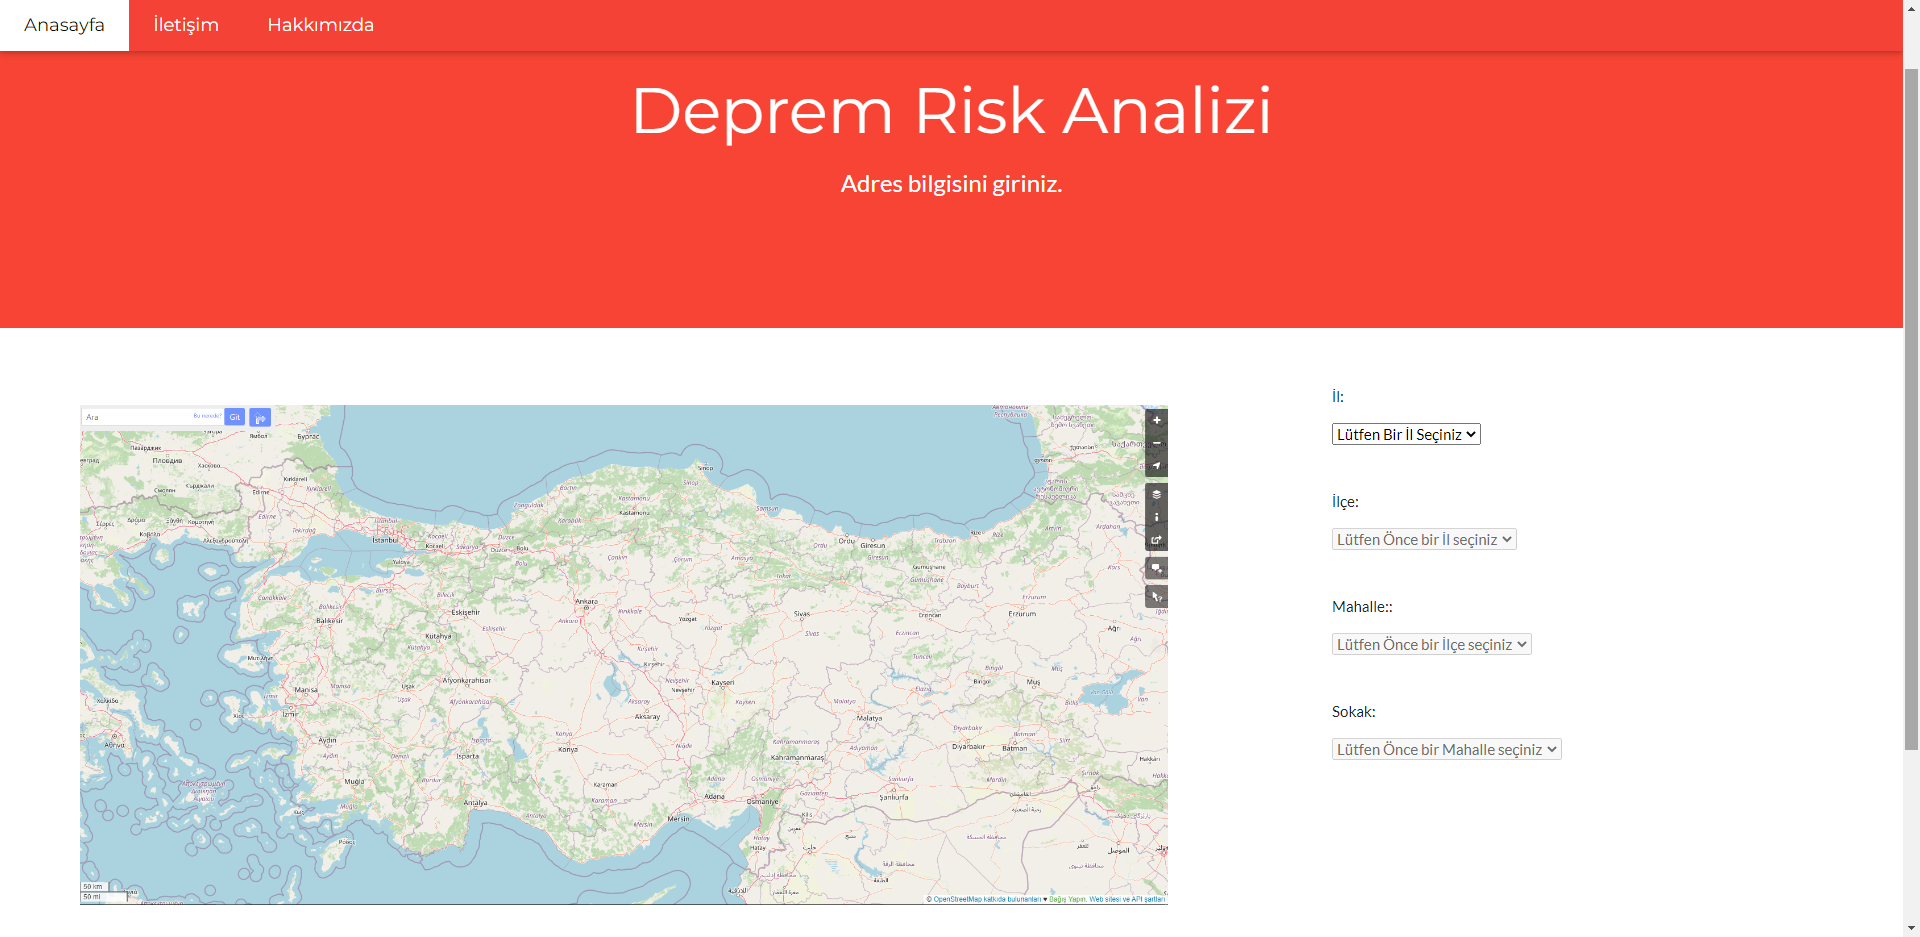Viewport: 1920px width, 937px height.
Task: Open the 'Lütfen Bir İl Seçiniz' dropdown
Action: pos(1406,433)
